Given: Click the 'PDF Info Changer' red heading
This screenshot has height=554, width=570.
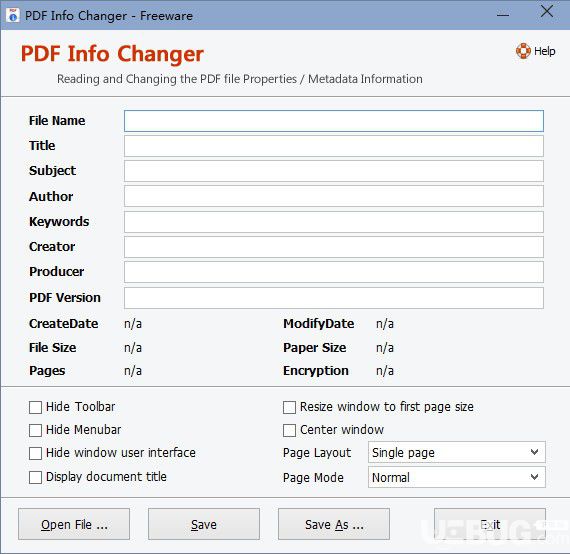Looking at the screenshot, I should pos(112,54).
